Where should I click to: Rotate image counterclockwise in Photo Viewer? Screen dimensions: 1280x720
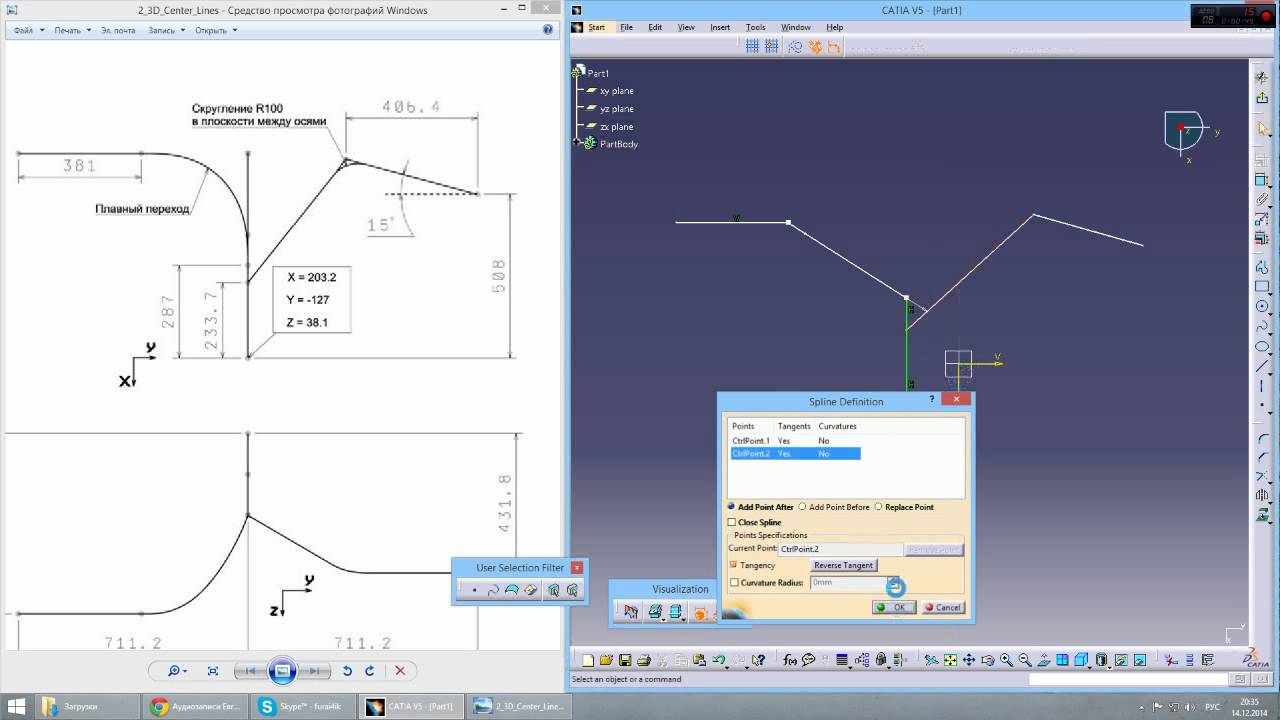point(347,671)
